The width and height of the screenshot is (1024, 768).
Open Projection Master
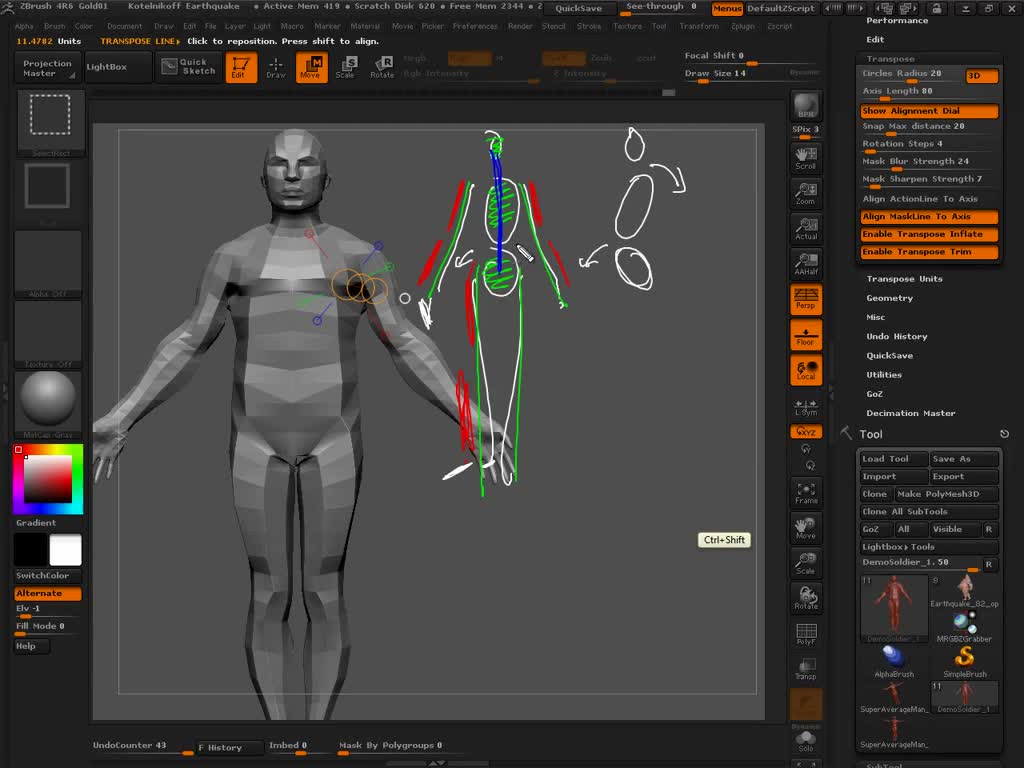[x=47, y=68]
